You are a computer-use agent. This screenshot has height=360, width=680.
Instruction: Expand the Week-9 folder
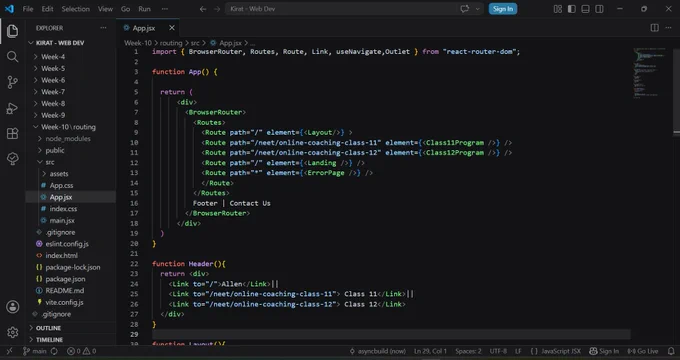click(53, 115)
